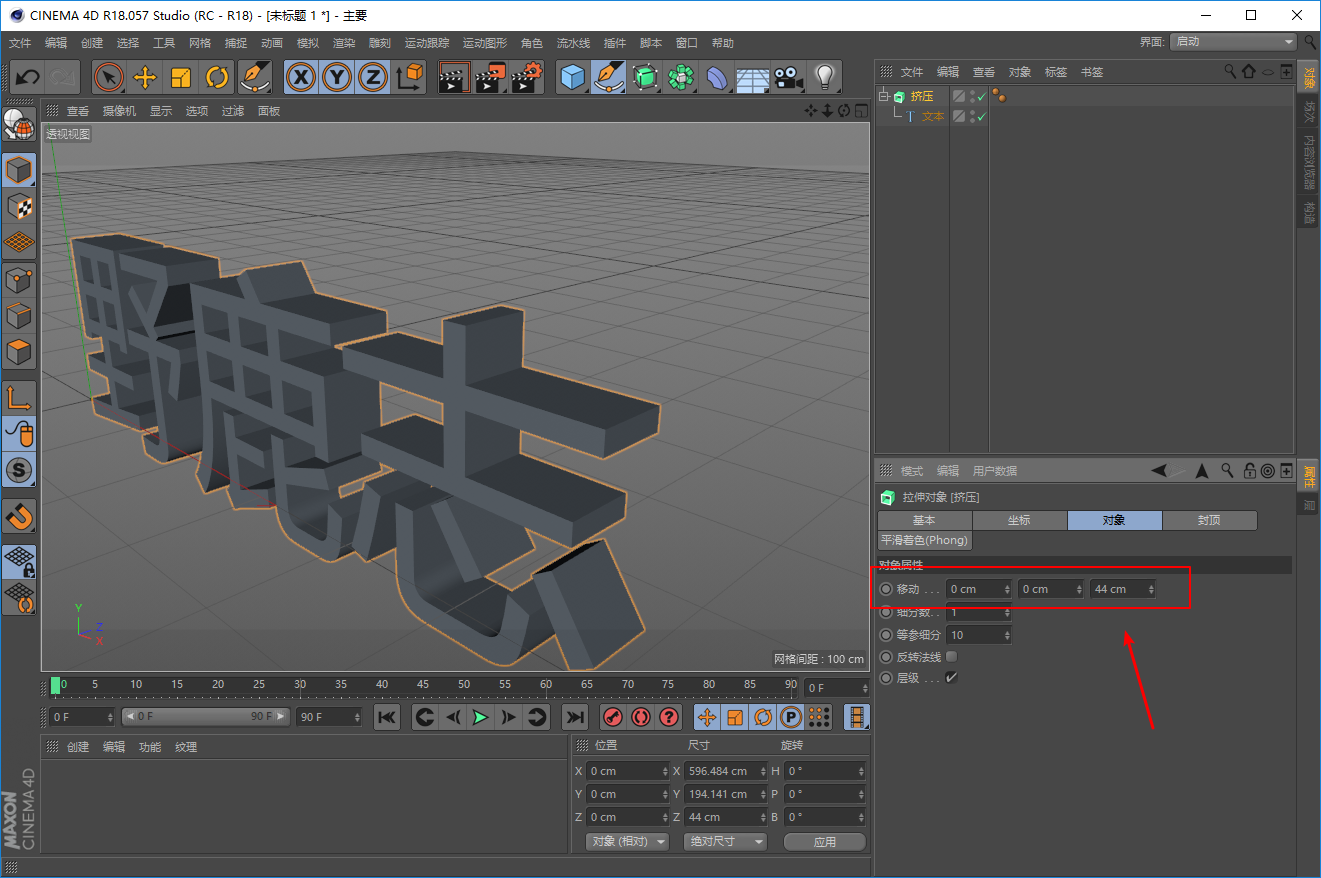Select the Texture mode icon
This screenshot has height=878, width=1321.
(x=19, y=206)
